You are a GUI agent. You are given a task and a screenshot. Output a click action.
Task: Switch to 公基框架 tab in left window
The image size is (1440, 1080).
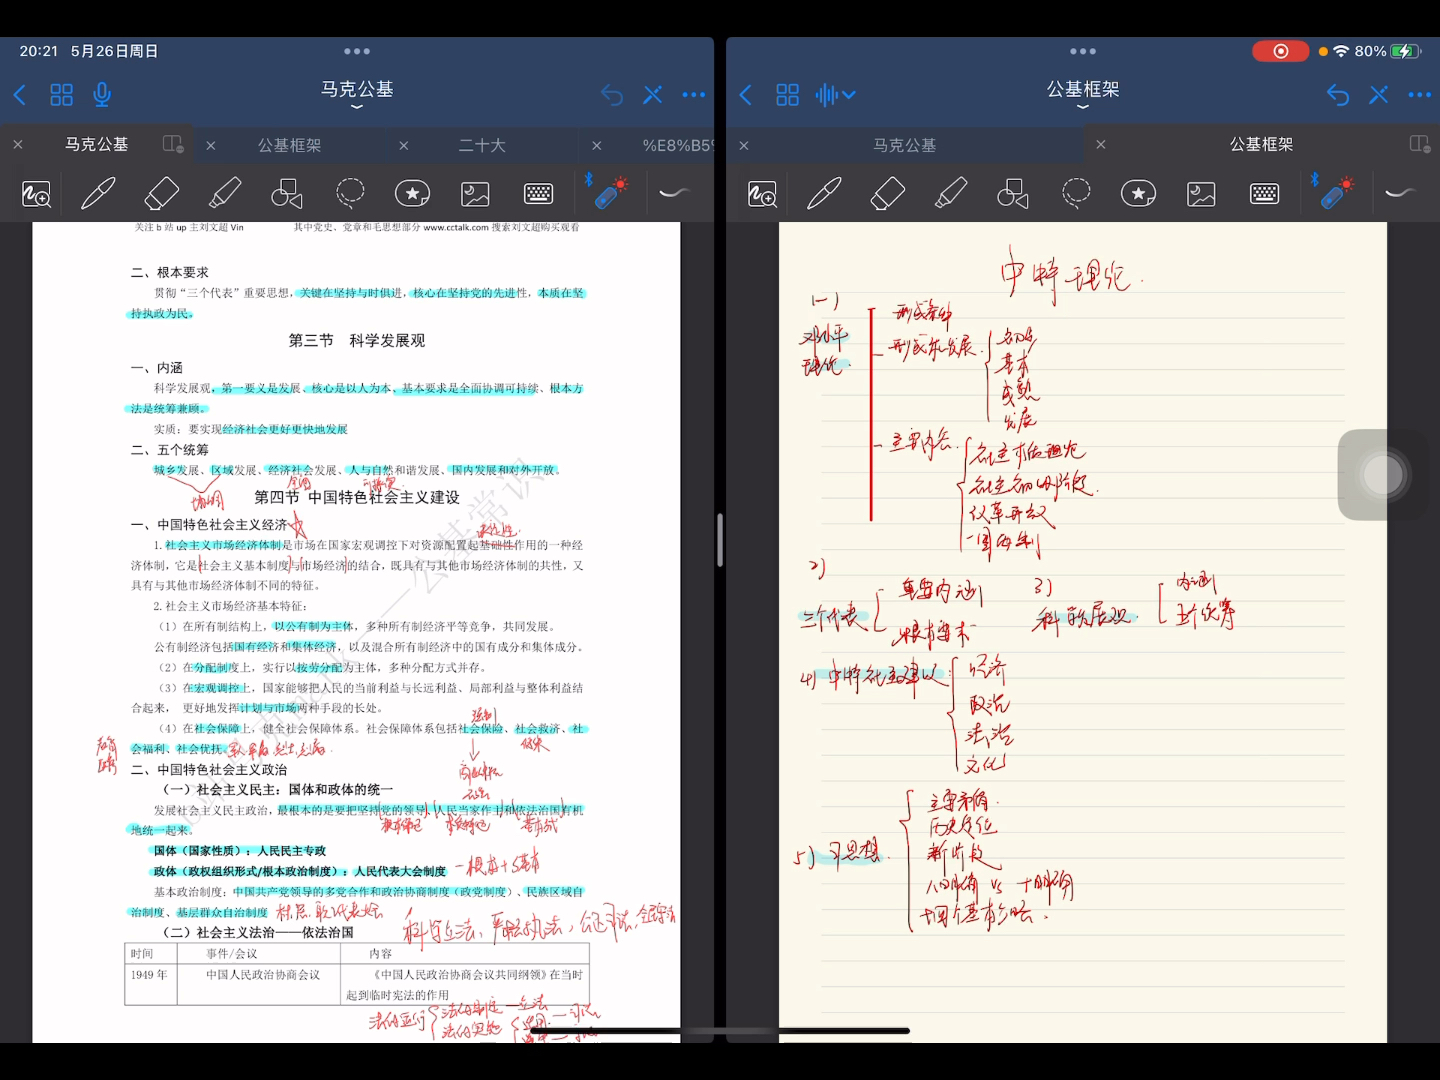tap(290, 145)
